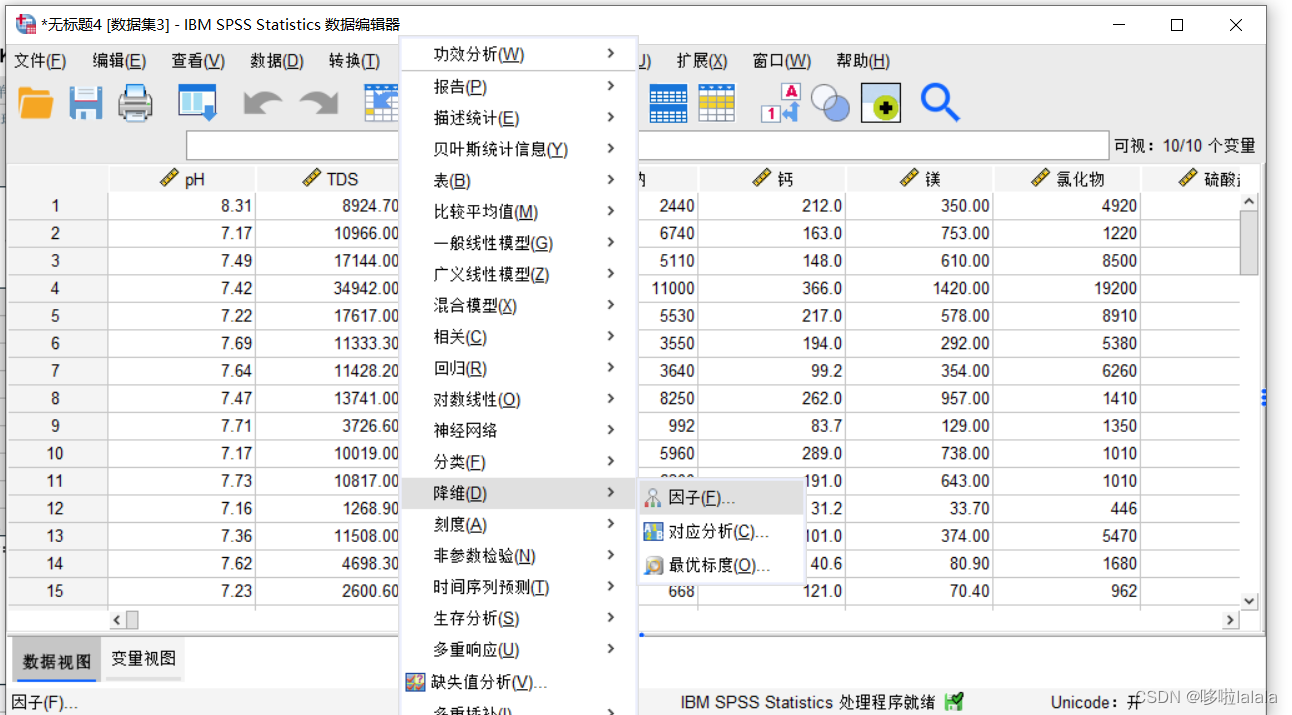Expand the 生存分析 submenu arrow
This screenshot has width=1292, height=715.
click(610, 617)
